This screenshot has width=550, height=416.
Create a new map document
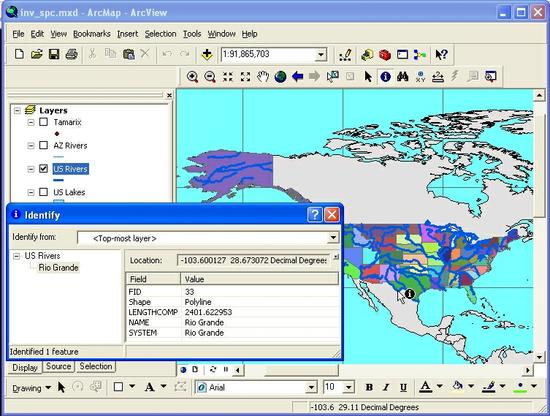pyautogui.click(x=19, y=55)
